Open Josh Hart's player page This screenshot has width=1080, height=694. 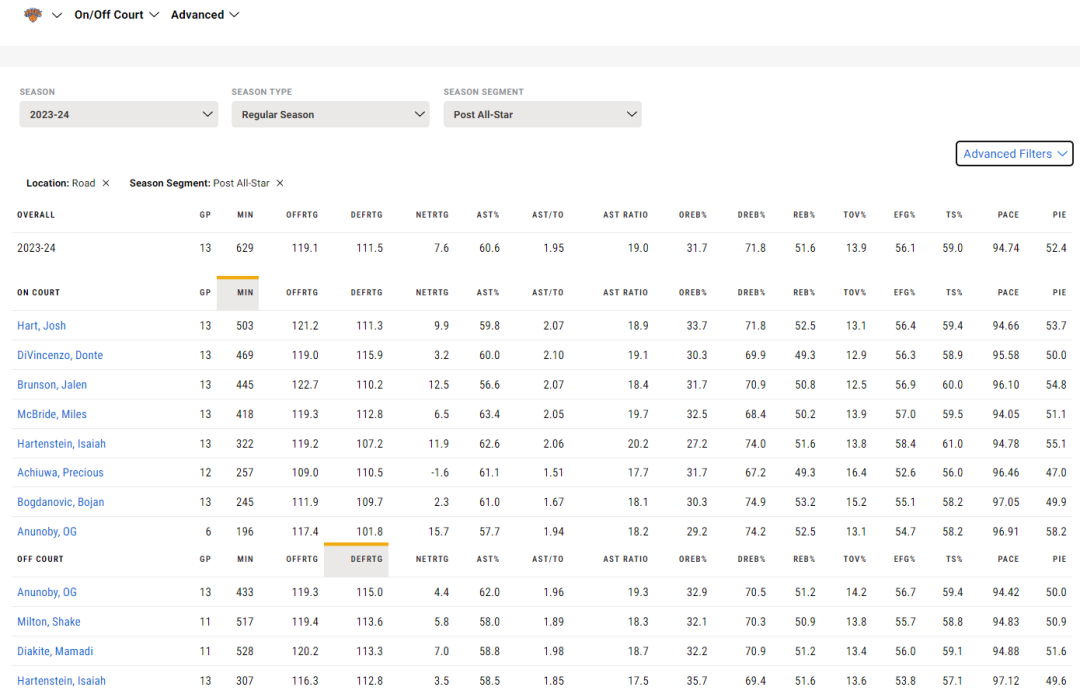(41, 326)
